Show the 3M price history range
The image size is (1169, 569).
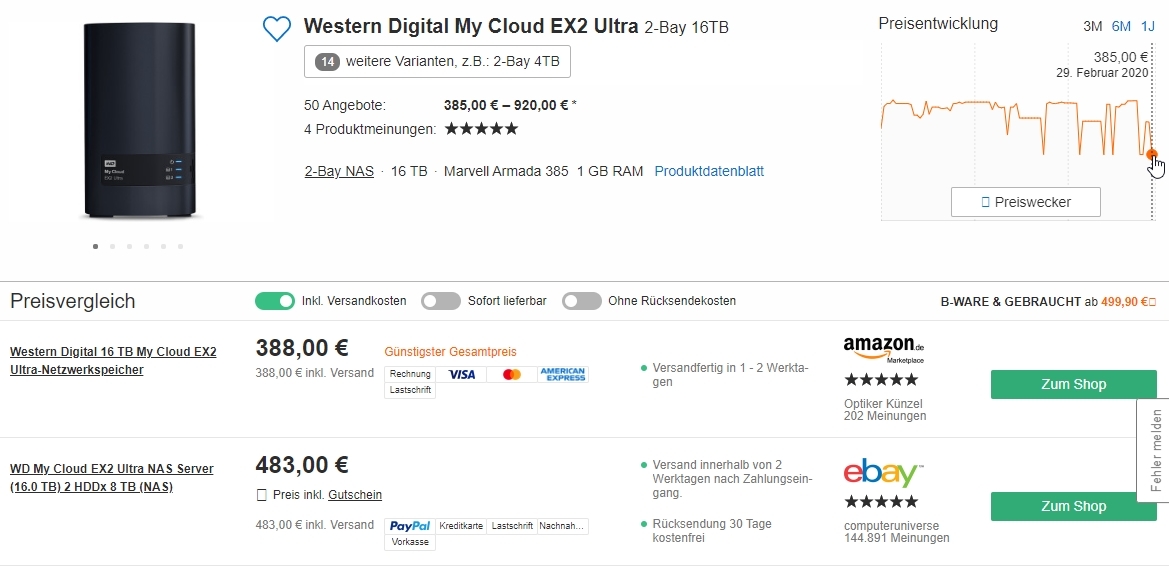tap(1093, 26)
